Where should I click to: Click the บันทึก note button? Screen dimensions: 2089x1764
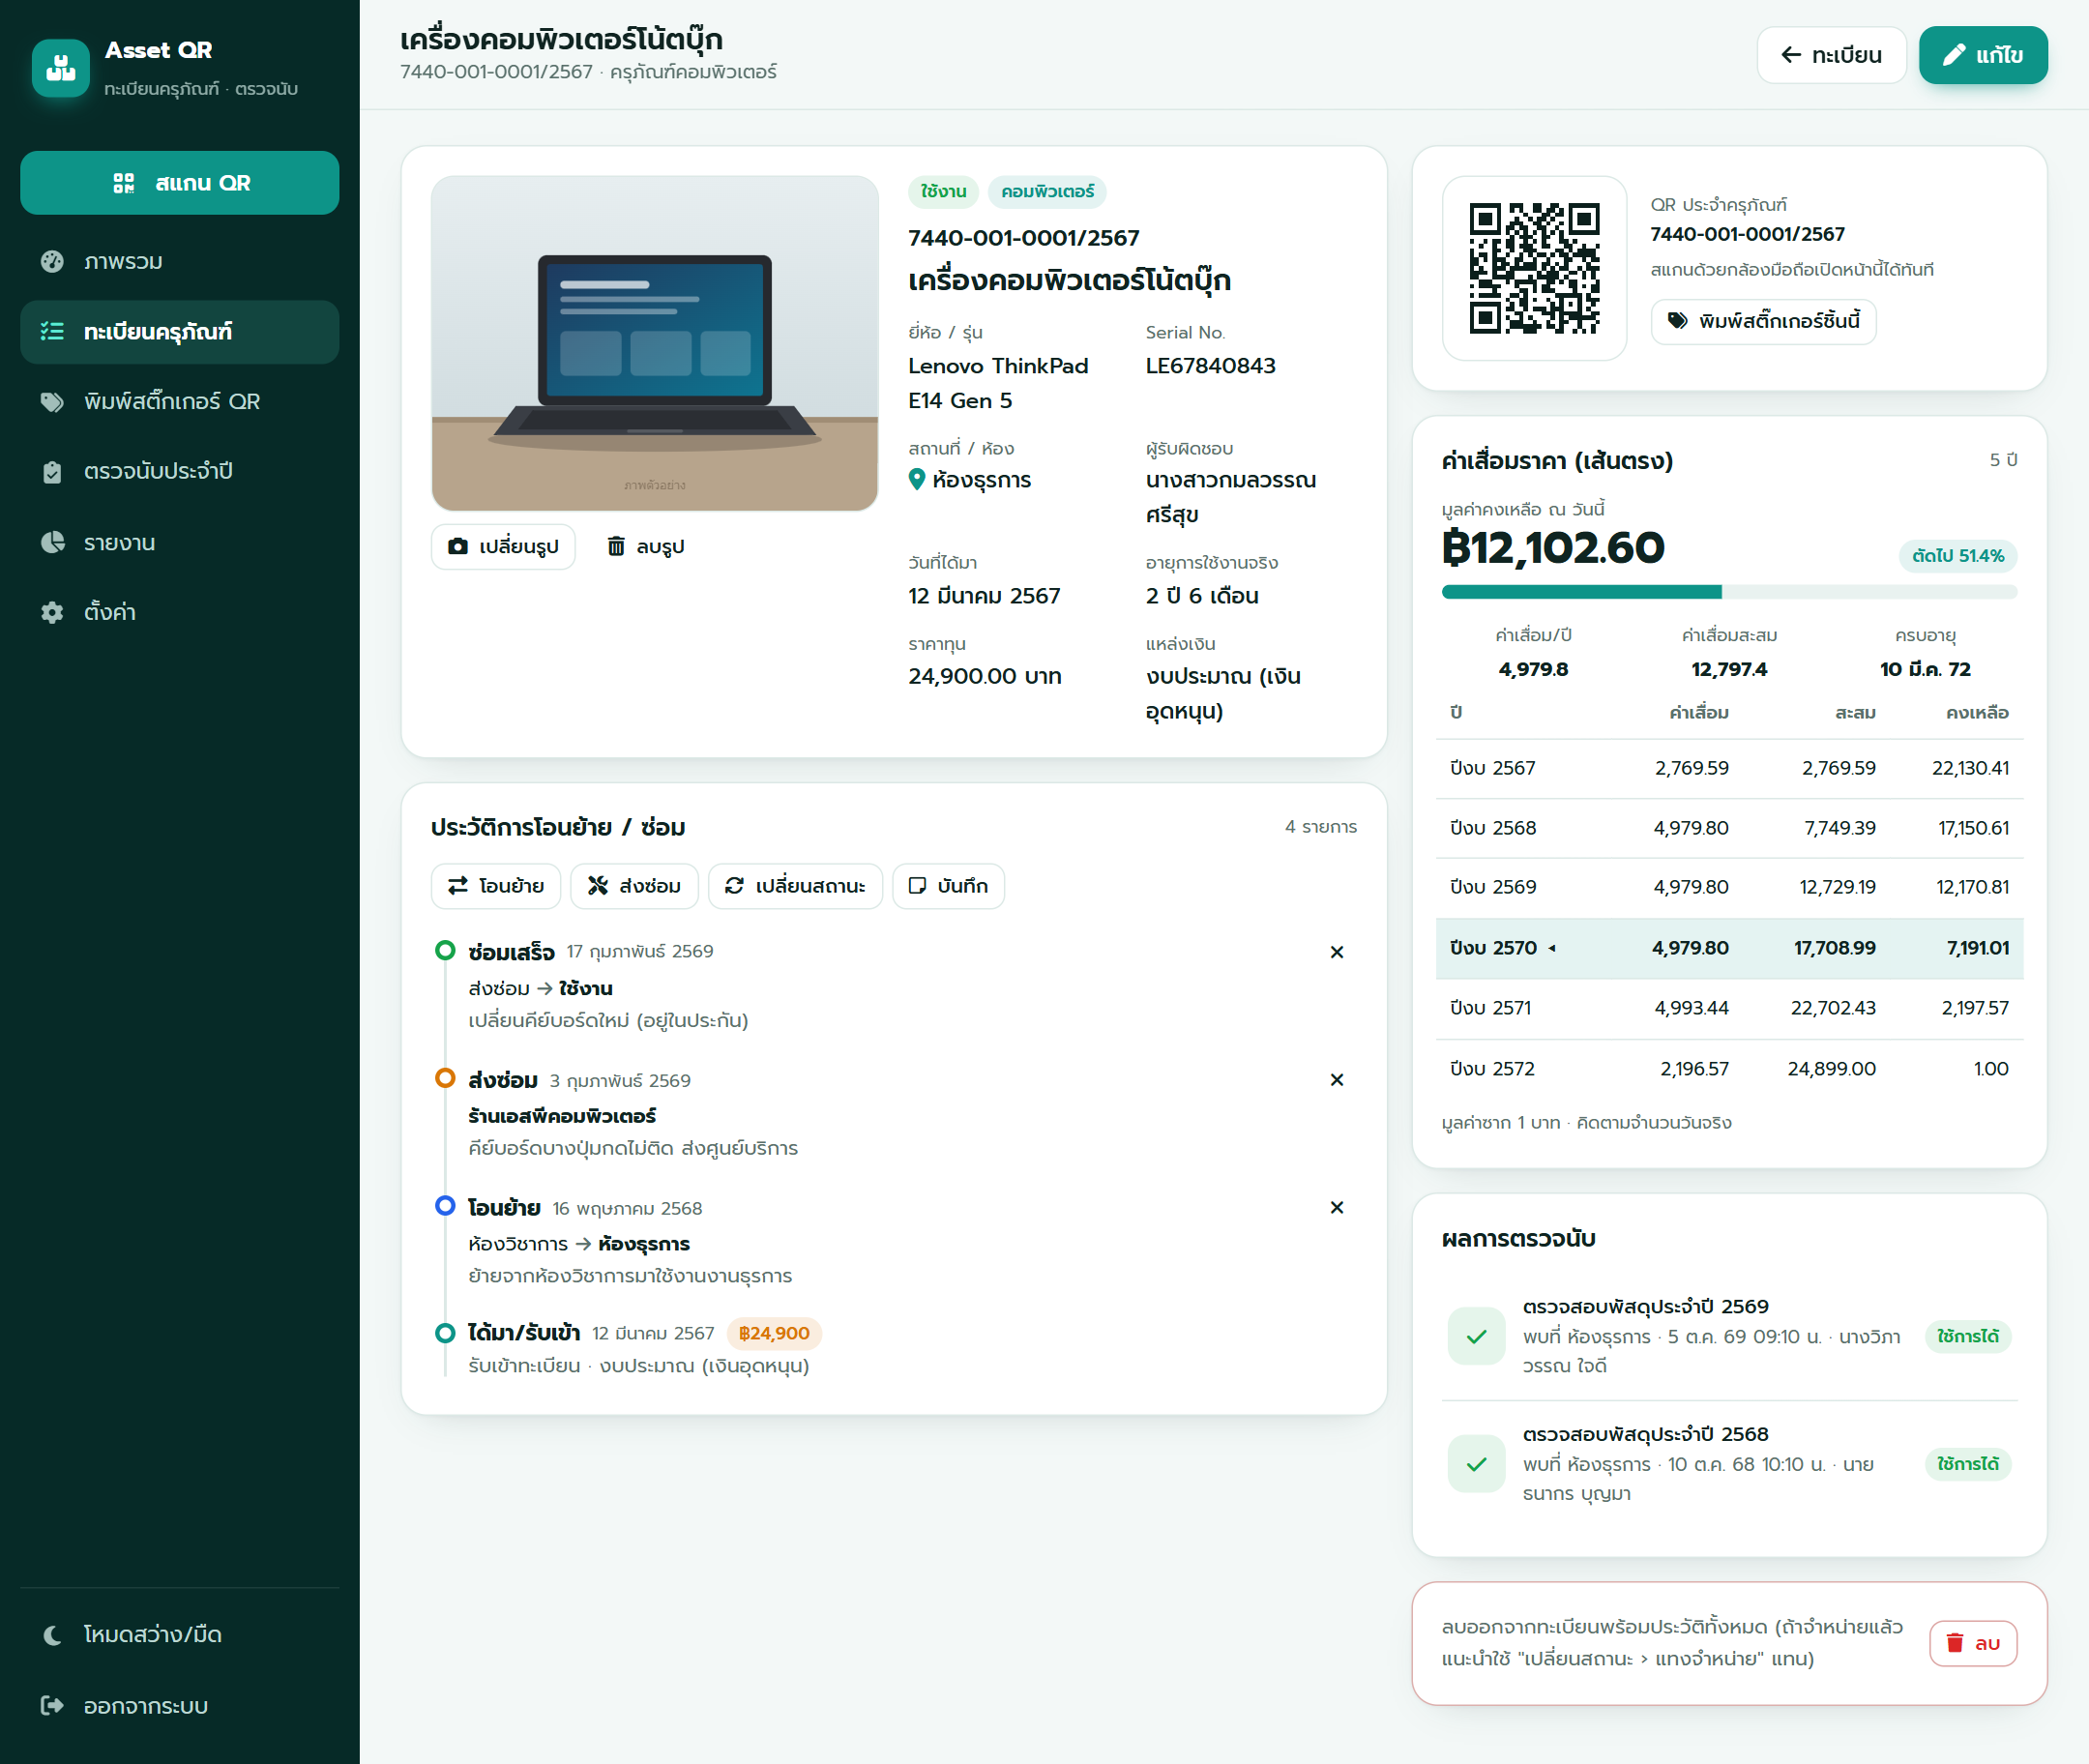point(948,886)
